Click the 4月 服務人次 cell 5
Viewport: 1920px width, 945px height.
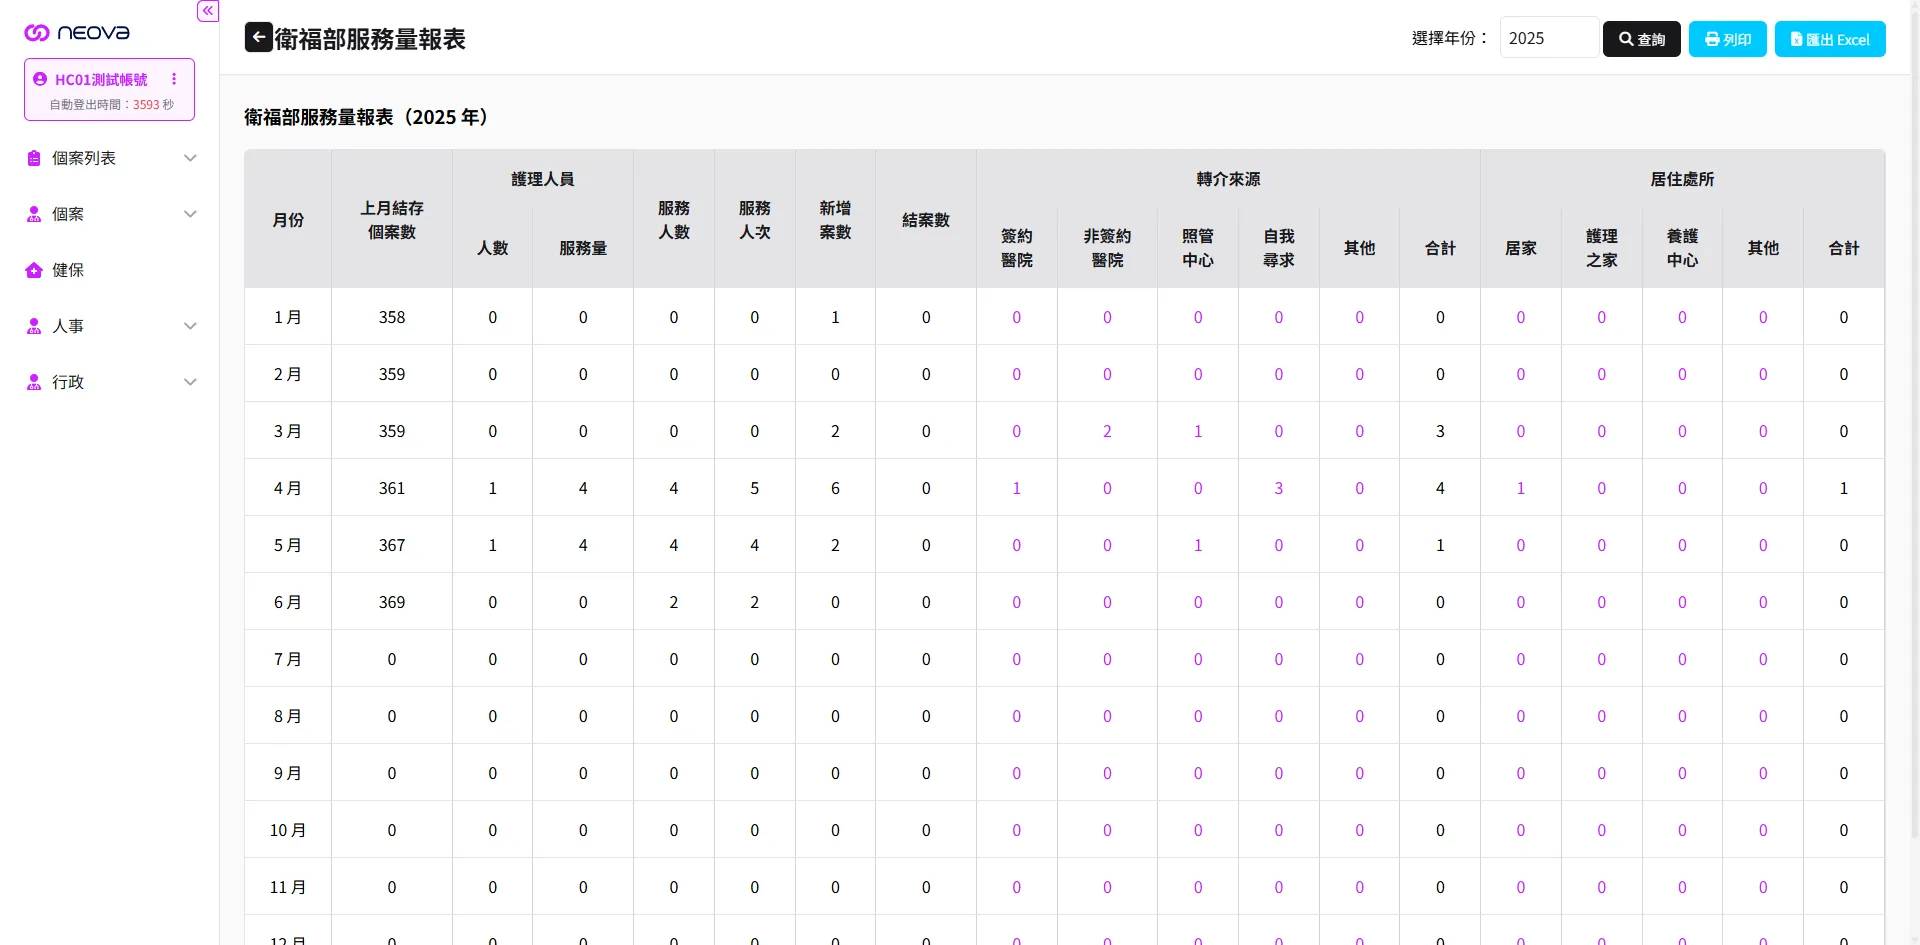tap(755, 488)
